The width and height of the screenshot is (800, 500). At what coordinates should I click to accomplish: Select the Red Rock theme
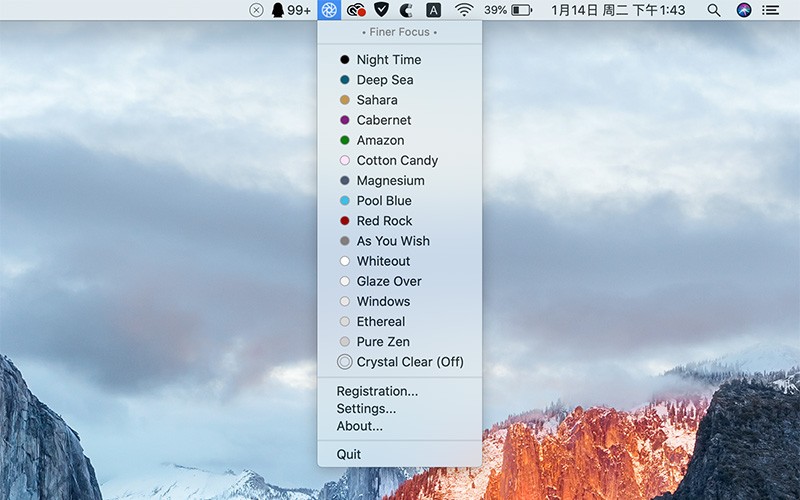(399, 221)
